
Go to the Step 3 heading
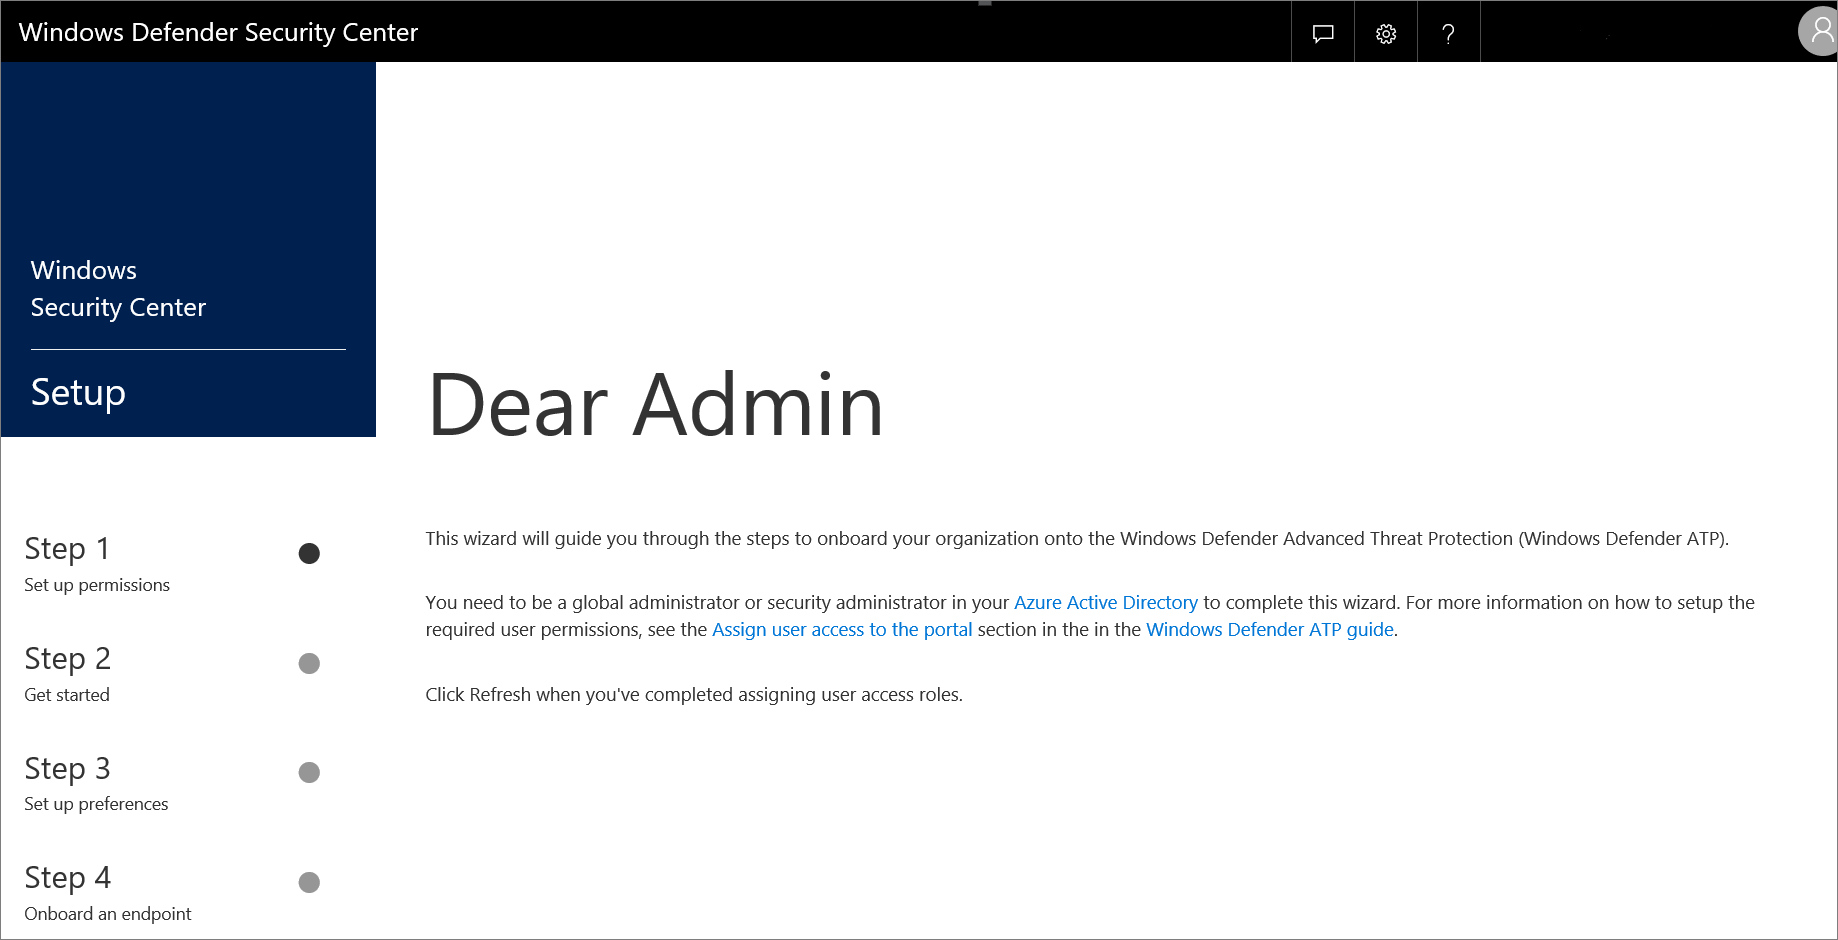[x=67, y=769]
